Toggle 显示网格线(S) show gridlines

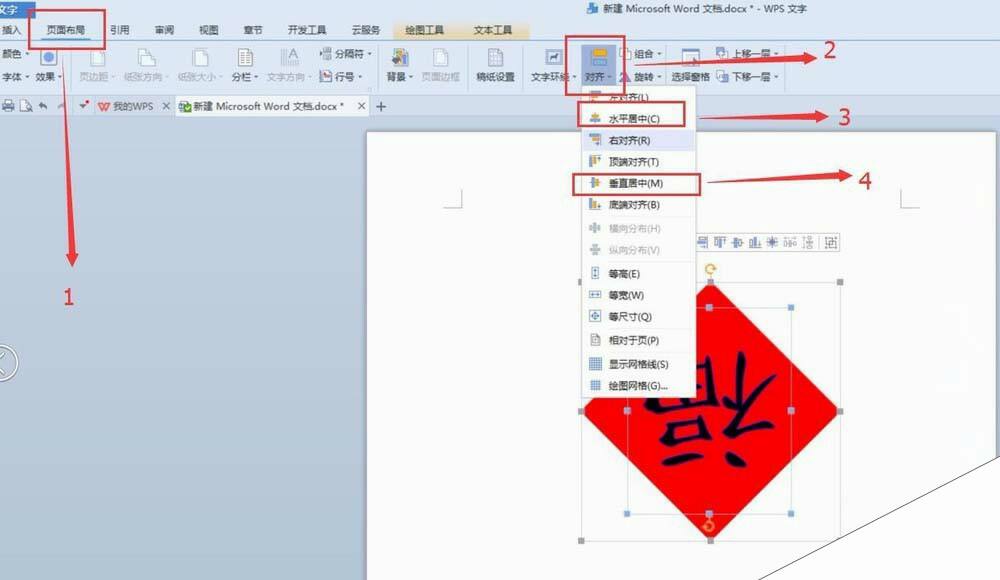pyautogui.click(x=638, y=364)
